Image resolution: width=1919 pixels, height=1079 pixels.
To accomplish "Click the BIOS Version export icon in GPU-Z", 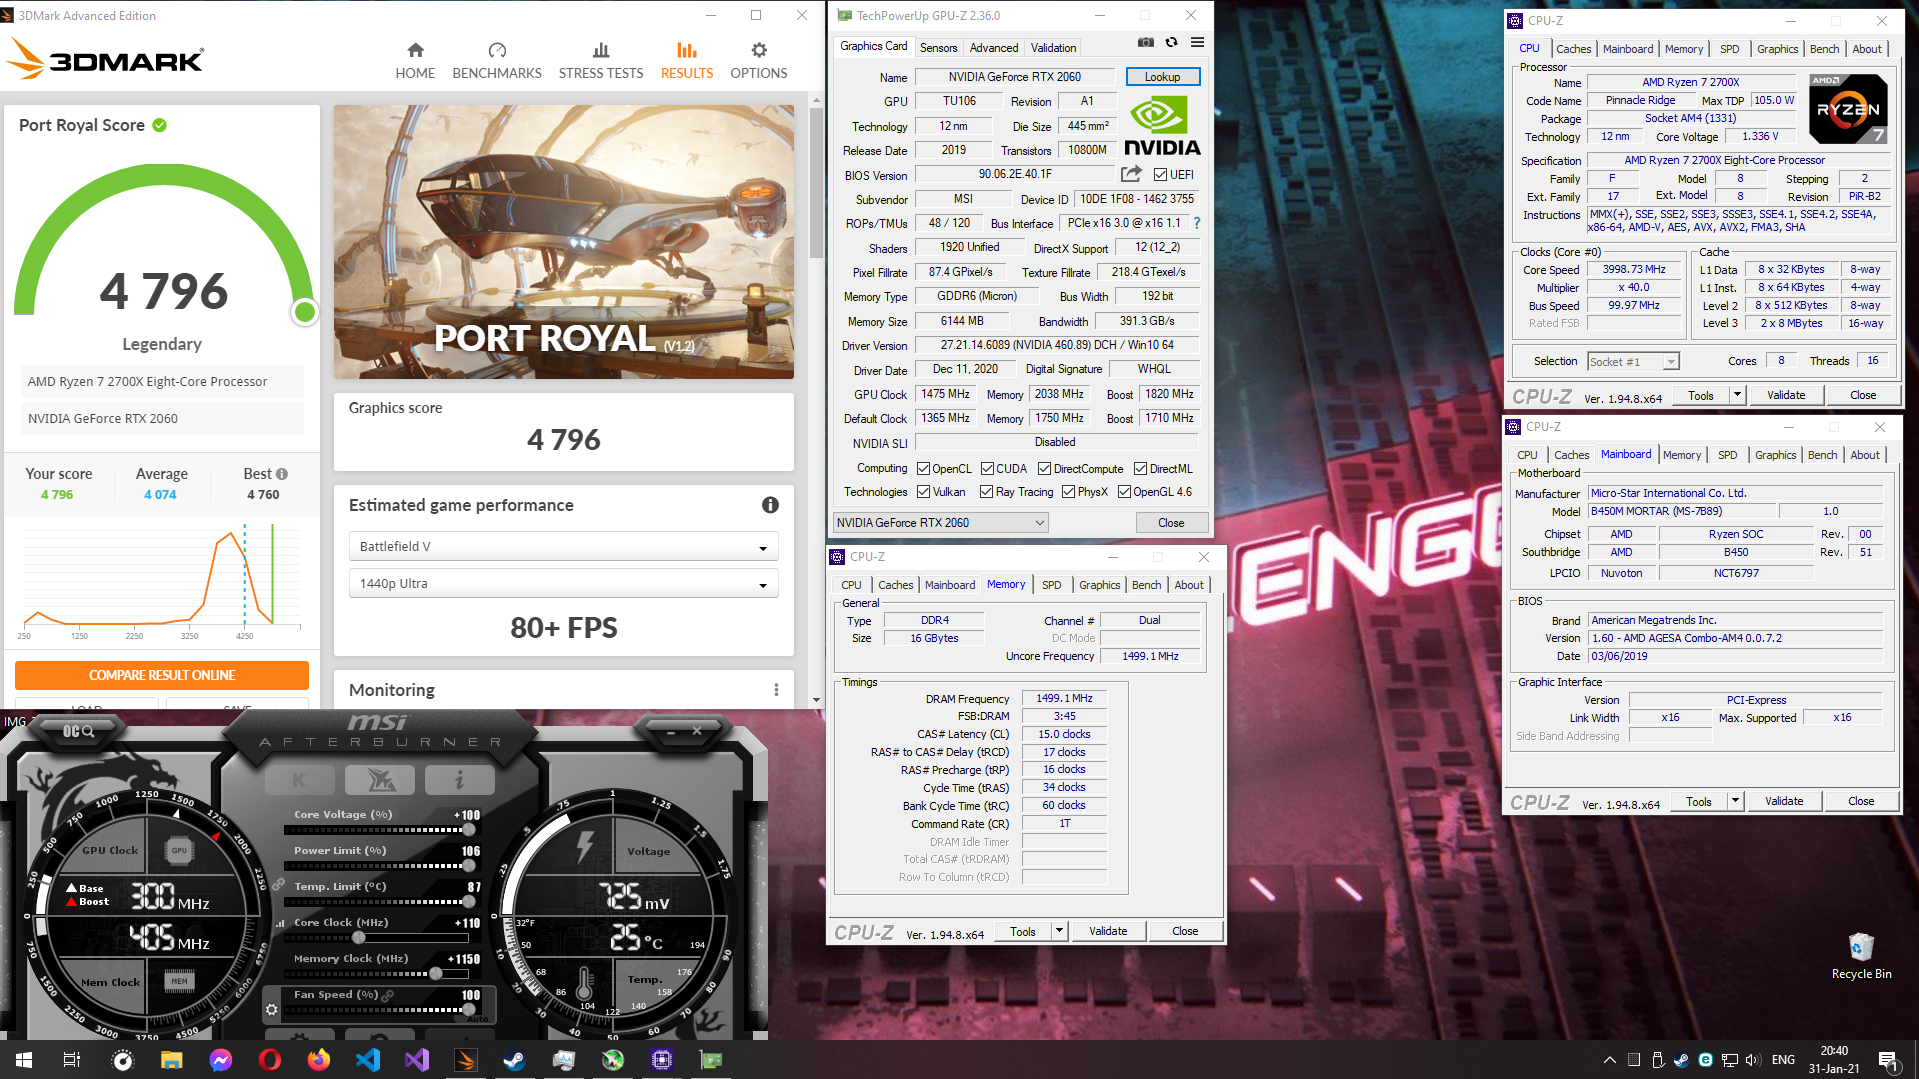I will click(1131, 174).
